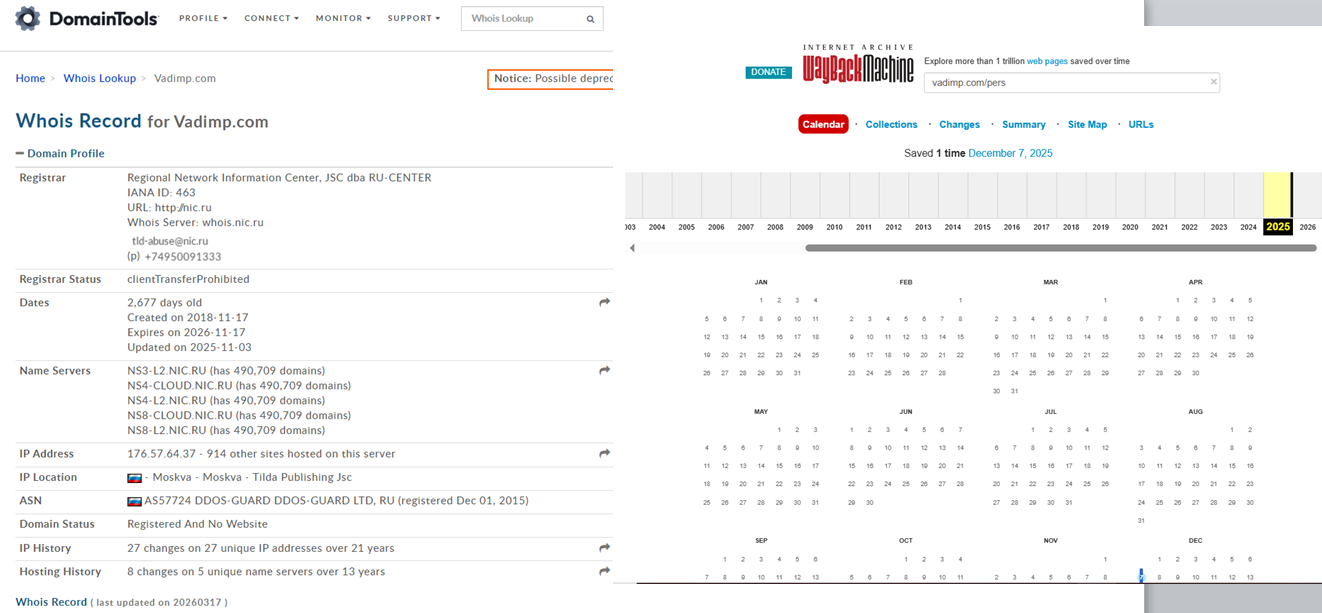
Task: Click the share arrow in Hosting History row
Action: pyautogui.click(x=604, y=571)
